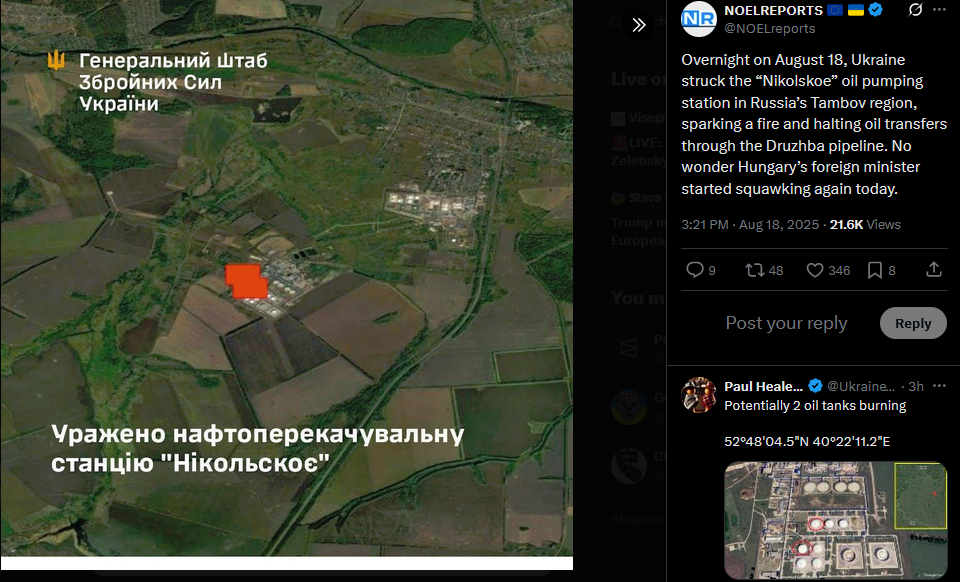Click the verified badge next to Paul Healey
960x582 pixels.
click(x=815, y=386)
